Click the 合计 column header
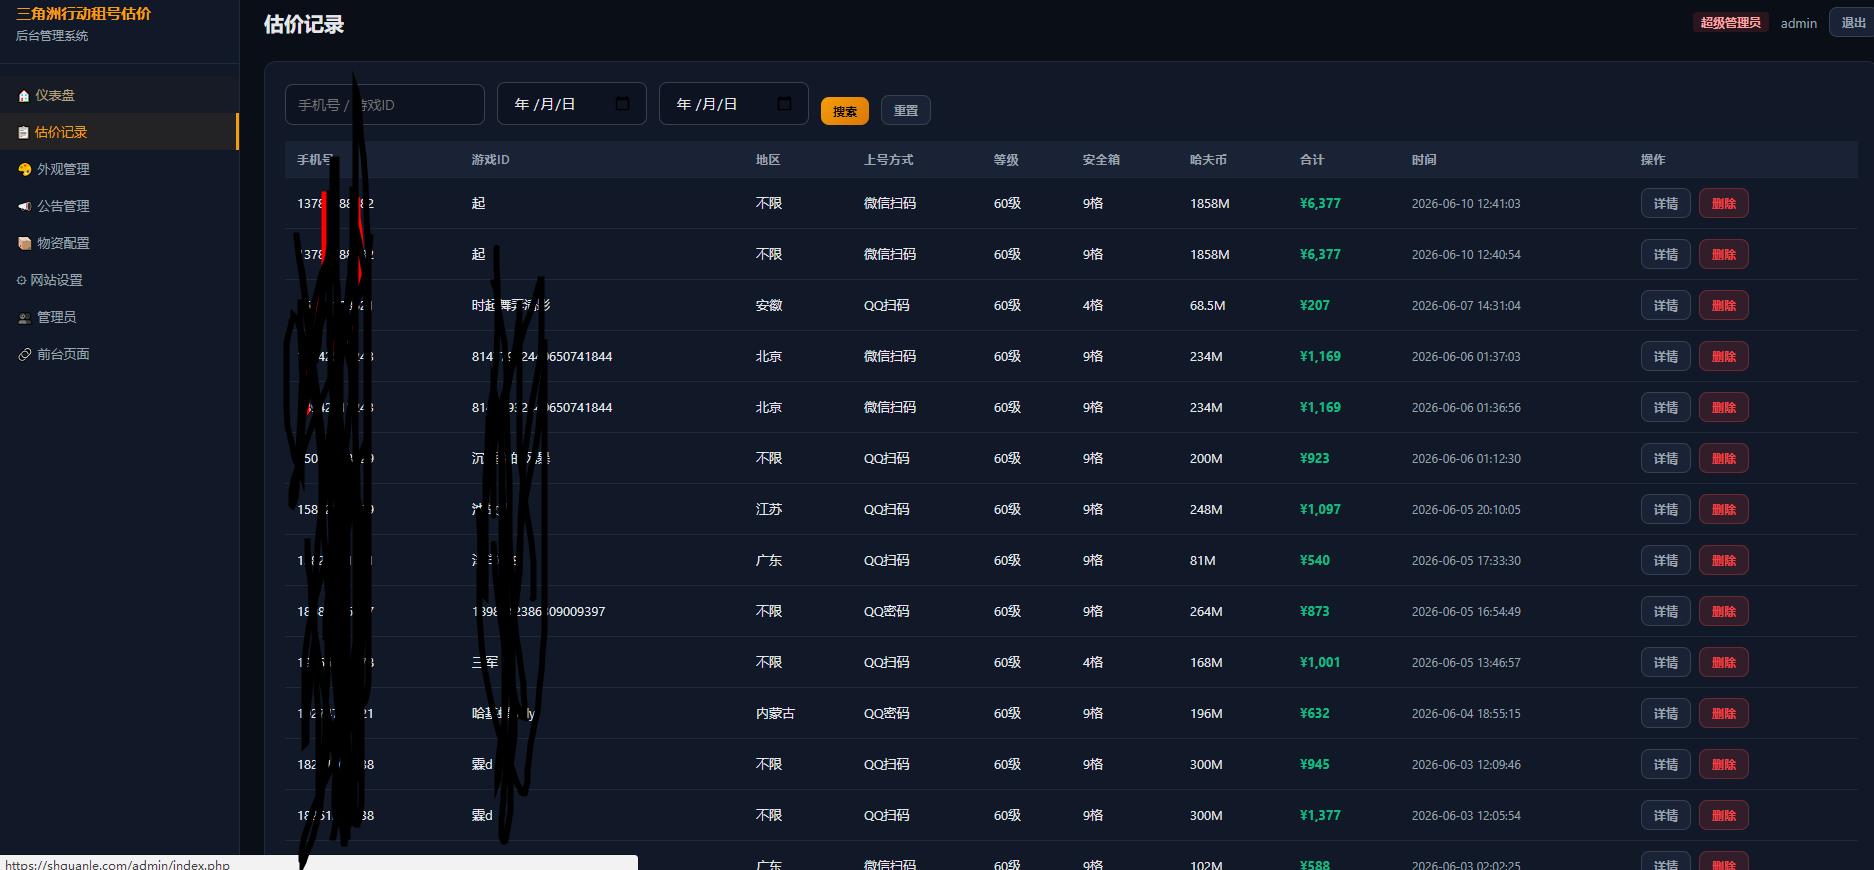Screen dimensions: 1874x870 (x=1312, y=160)
